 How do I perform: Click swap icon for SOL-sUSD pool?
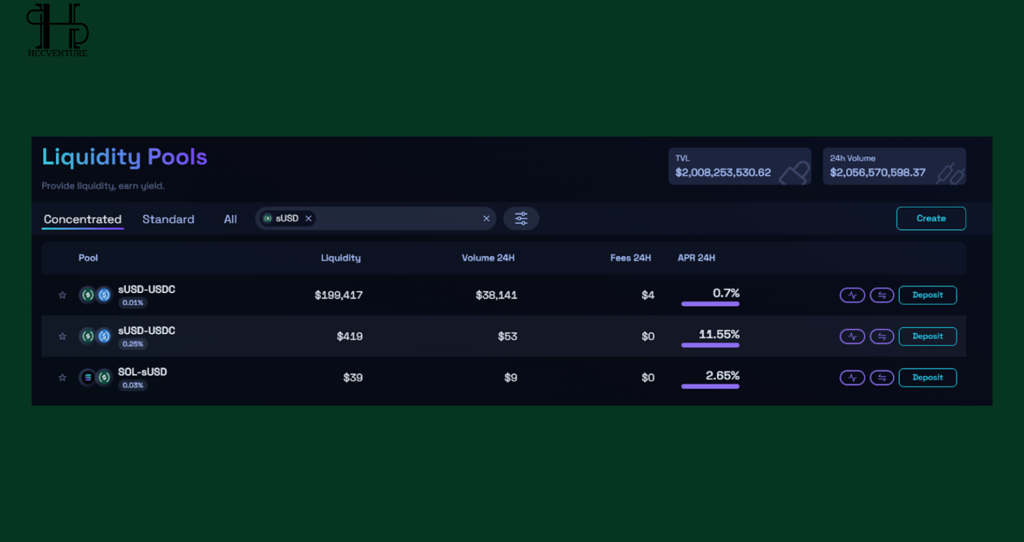pos(882,377)
